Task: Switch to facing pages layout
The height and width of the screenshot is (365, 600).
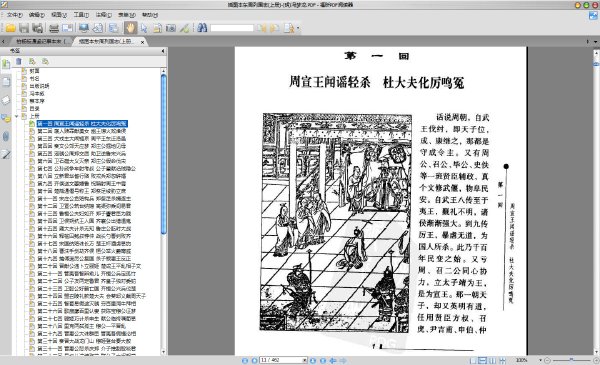Action: (x=493, y=360)
